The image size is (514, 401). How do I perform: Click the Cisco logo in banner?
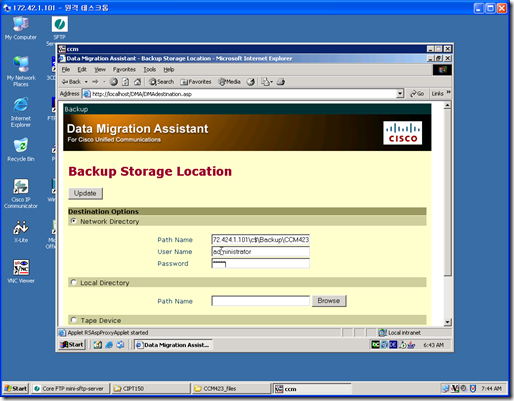click(x=402, y=133)
